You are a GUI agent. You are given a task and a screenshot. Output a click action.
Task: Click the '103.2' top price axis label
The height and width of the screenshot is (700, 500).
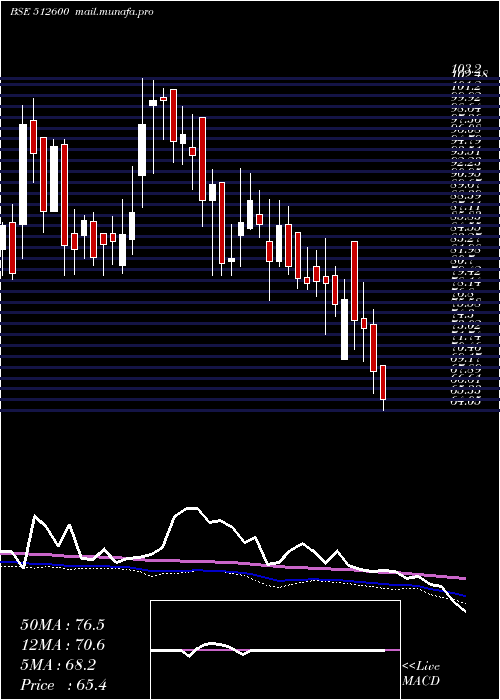[466, 67]
